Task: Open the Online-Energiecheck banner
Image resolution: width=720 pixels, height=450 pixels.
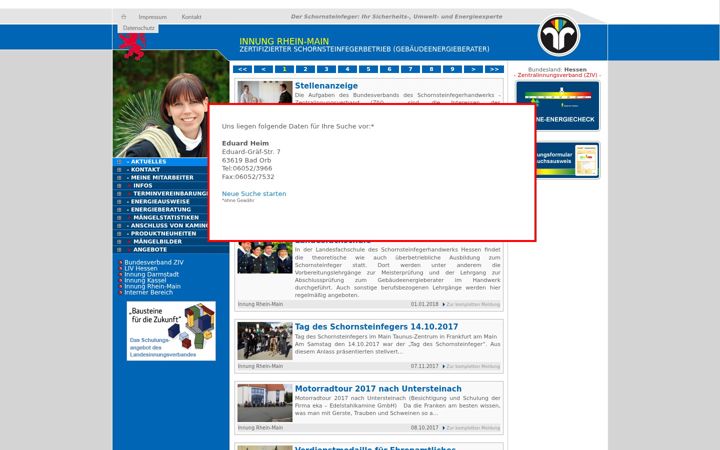Action: tap(568, 106)
